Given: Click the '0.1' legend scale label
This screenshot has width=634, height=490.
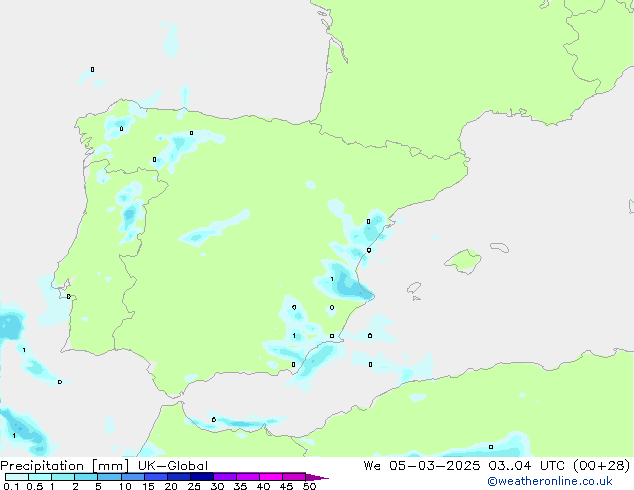Looking at the screenshot, I should pos(11,486).
